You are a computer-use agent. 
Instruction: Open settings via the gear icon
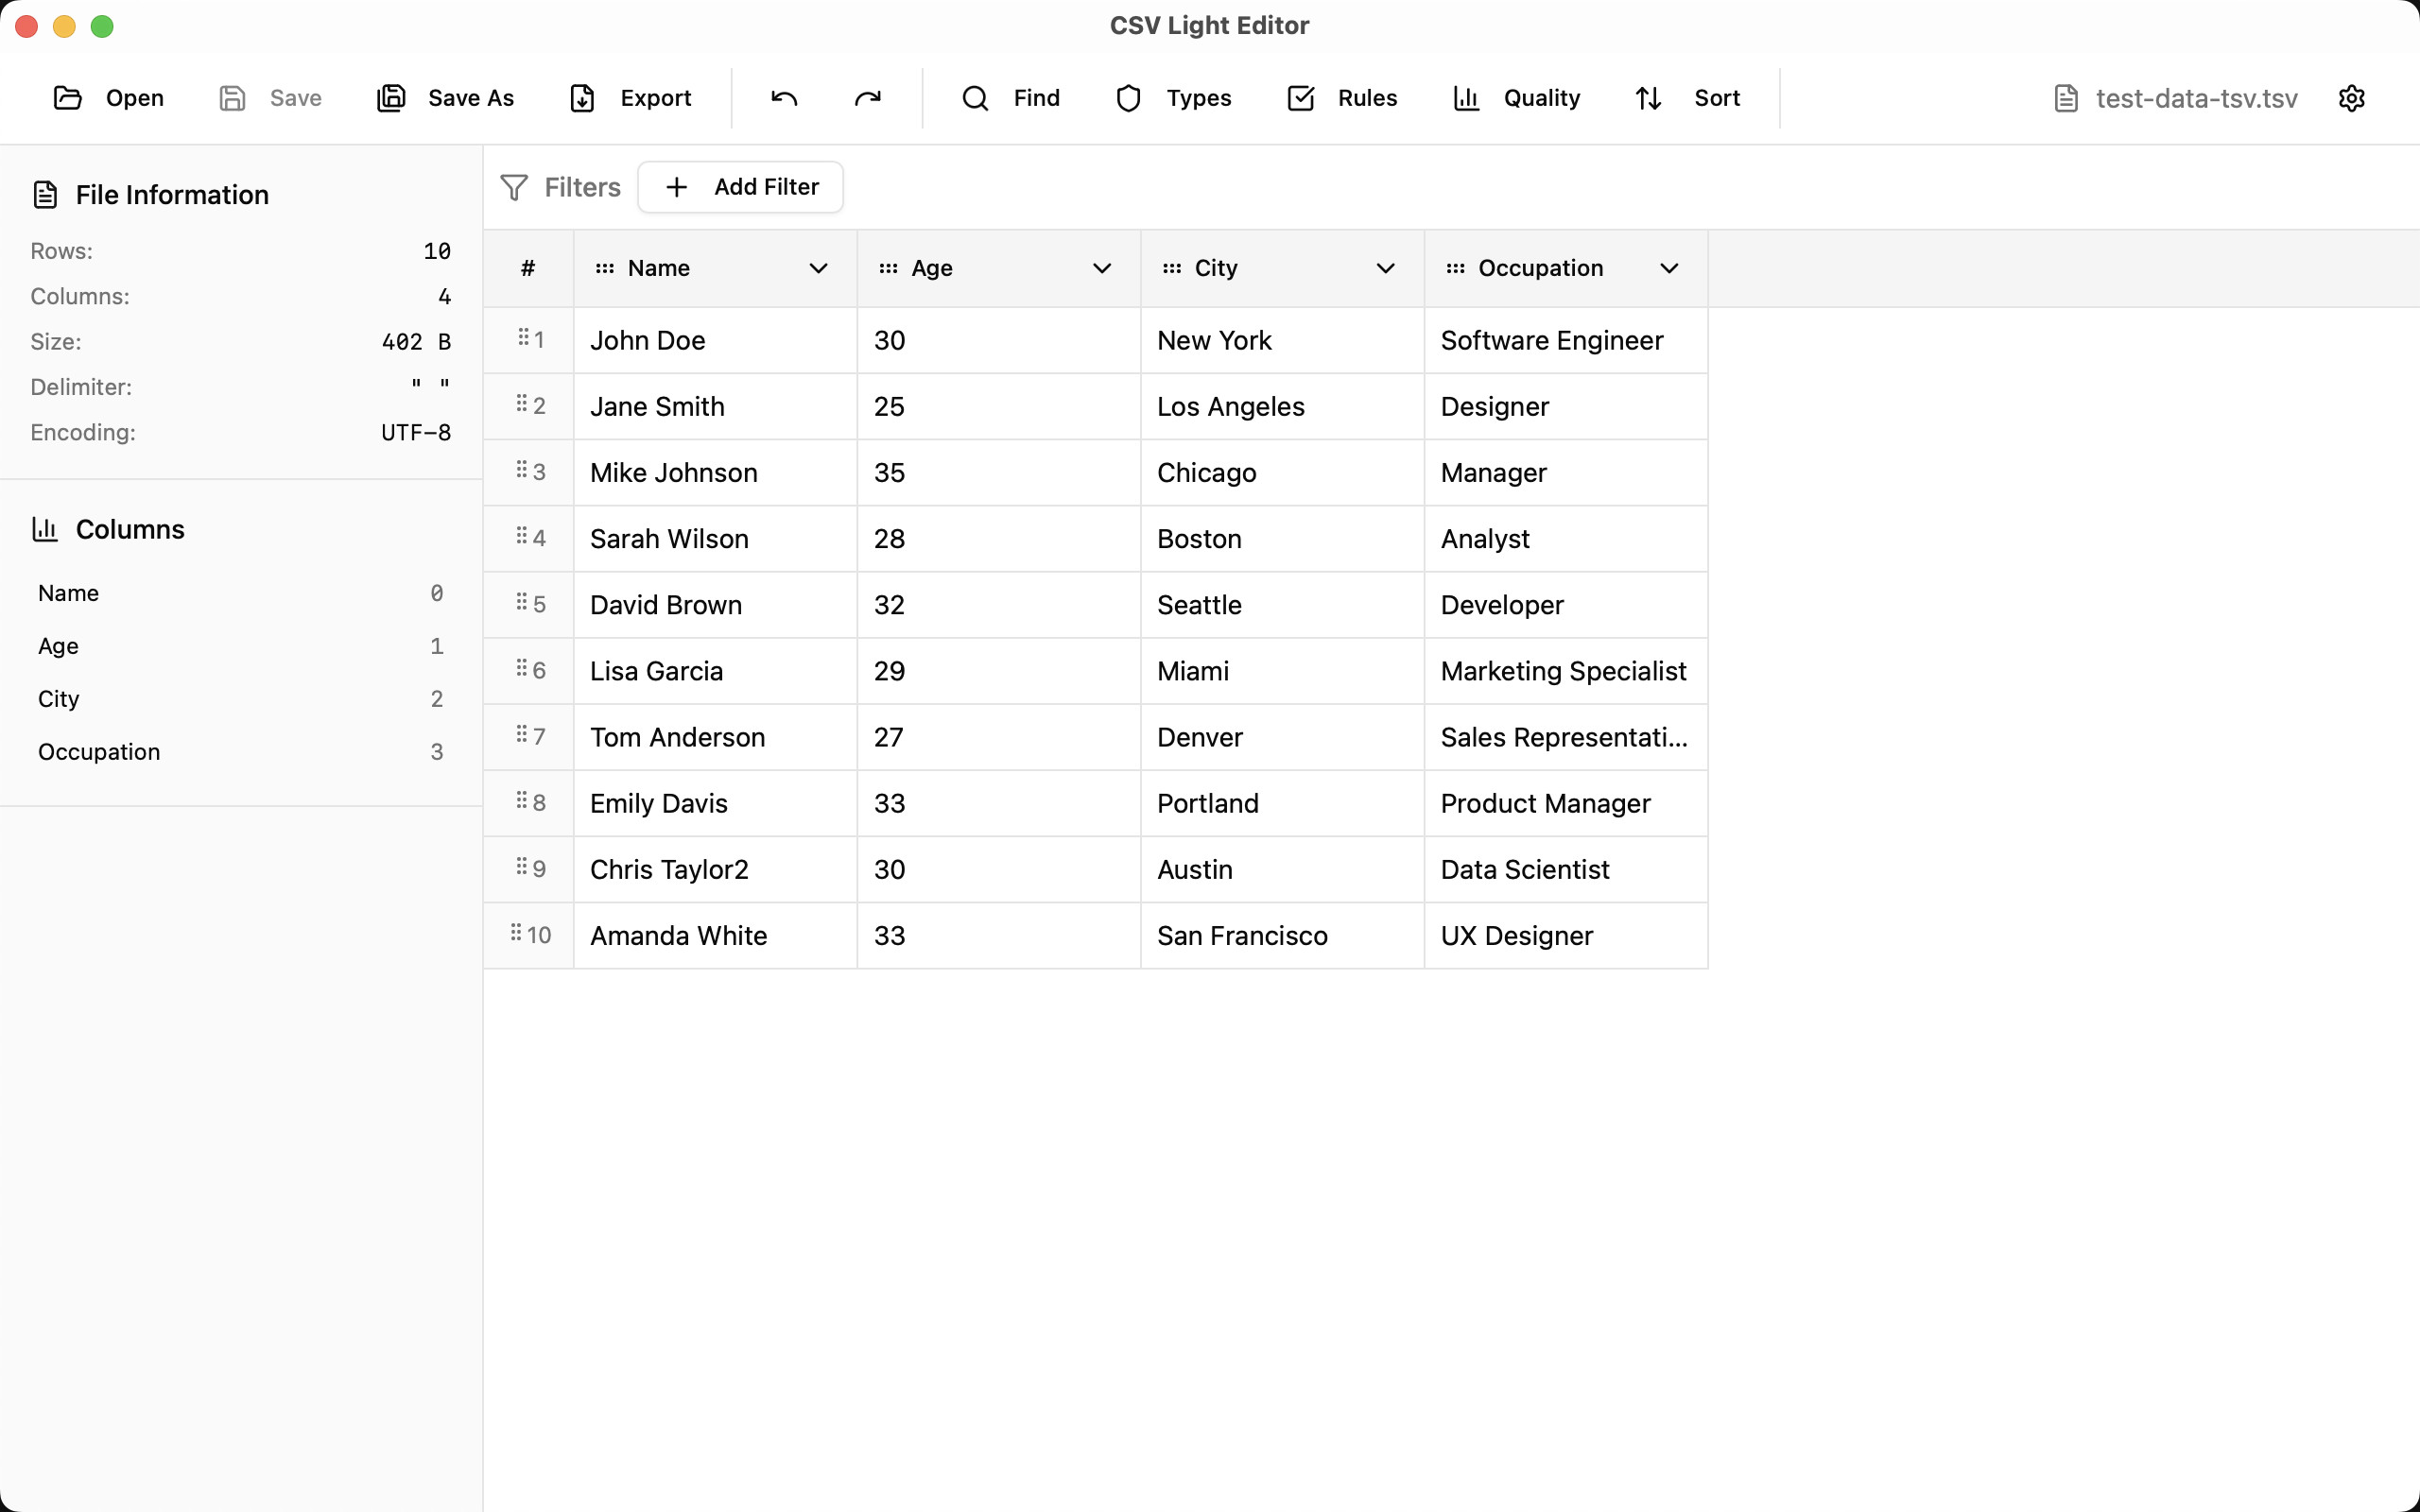(2351, 98)
